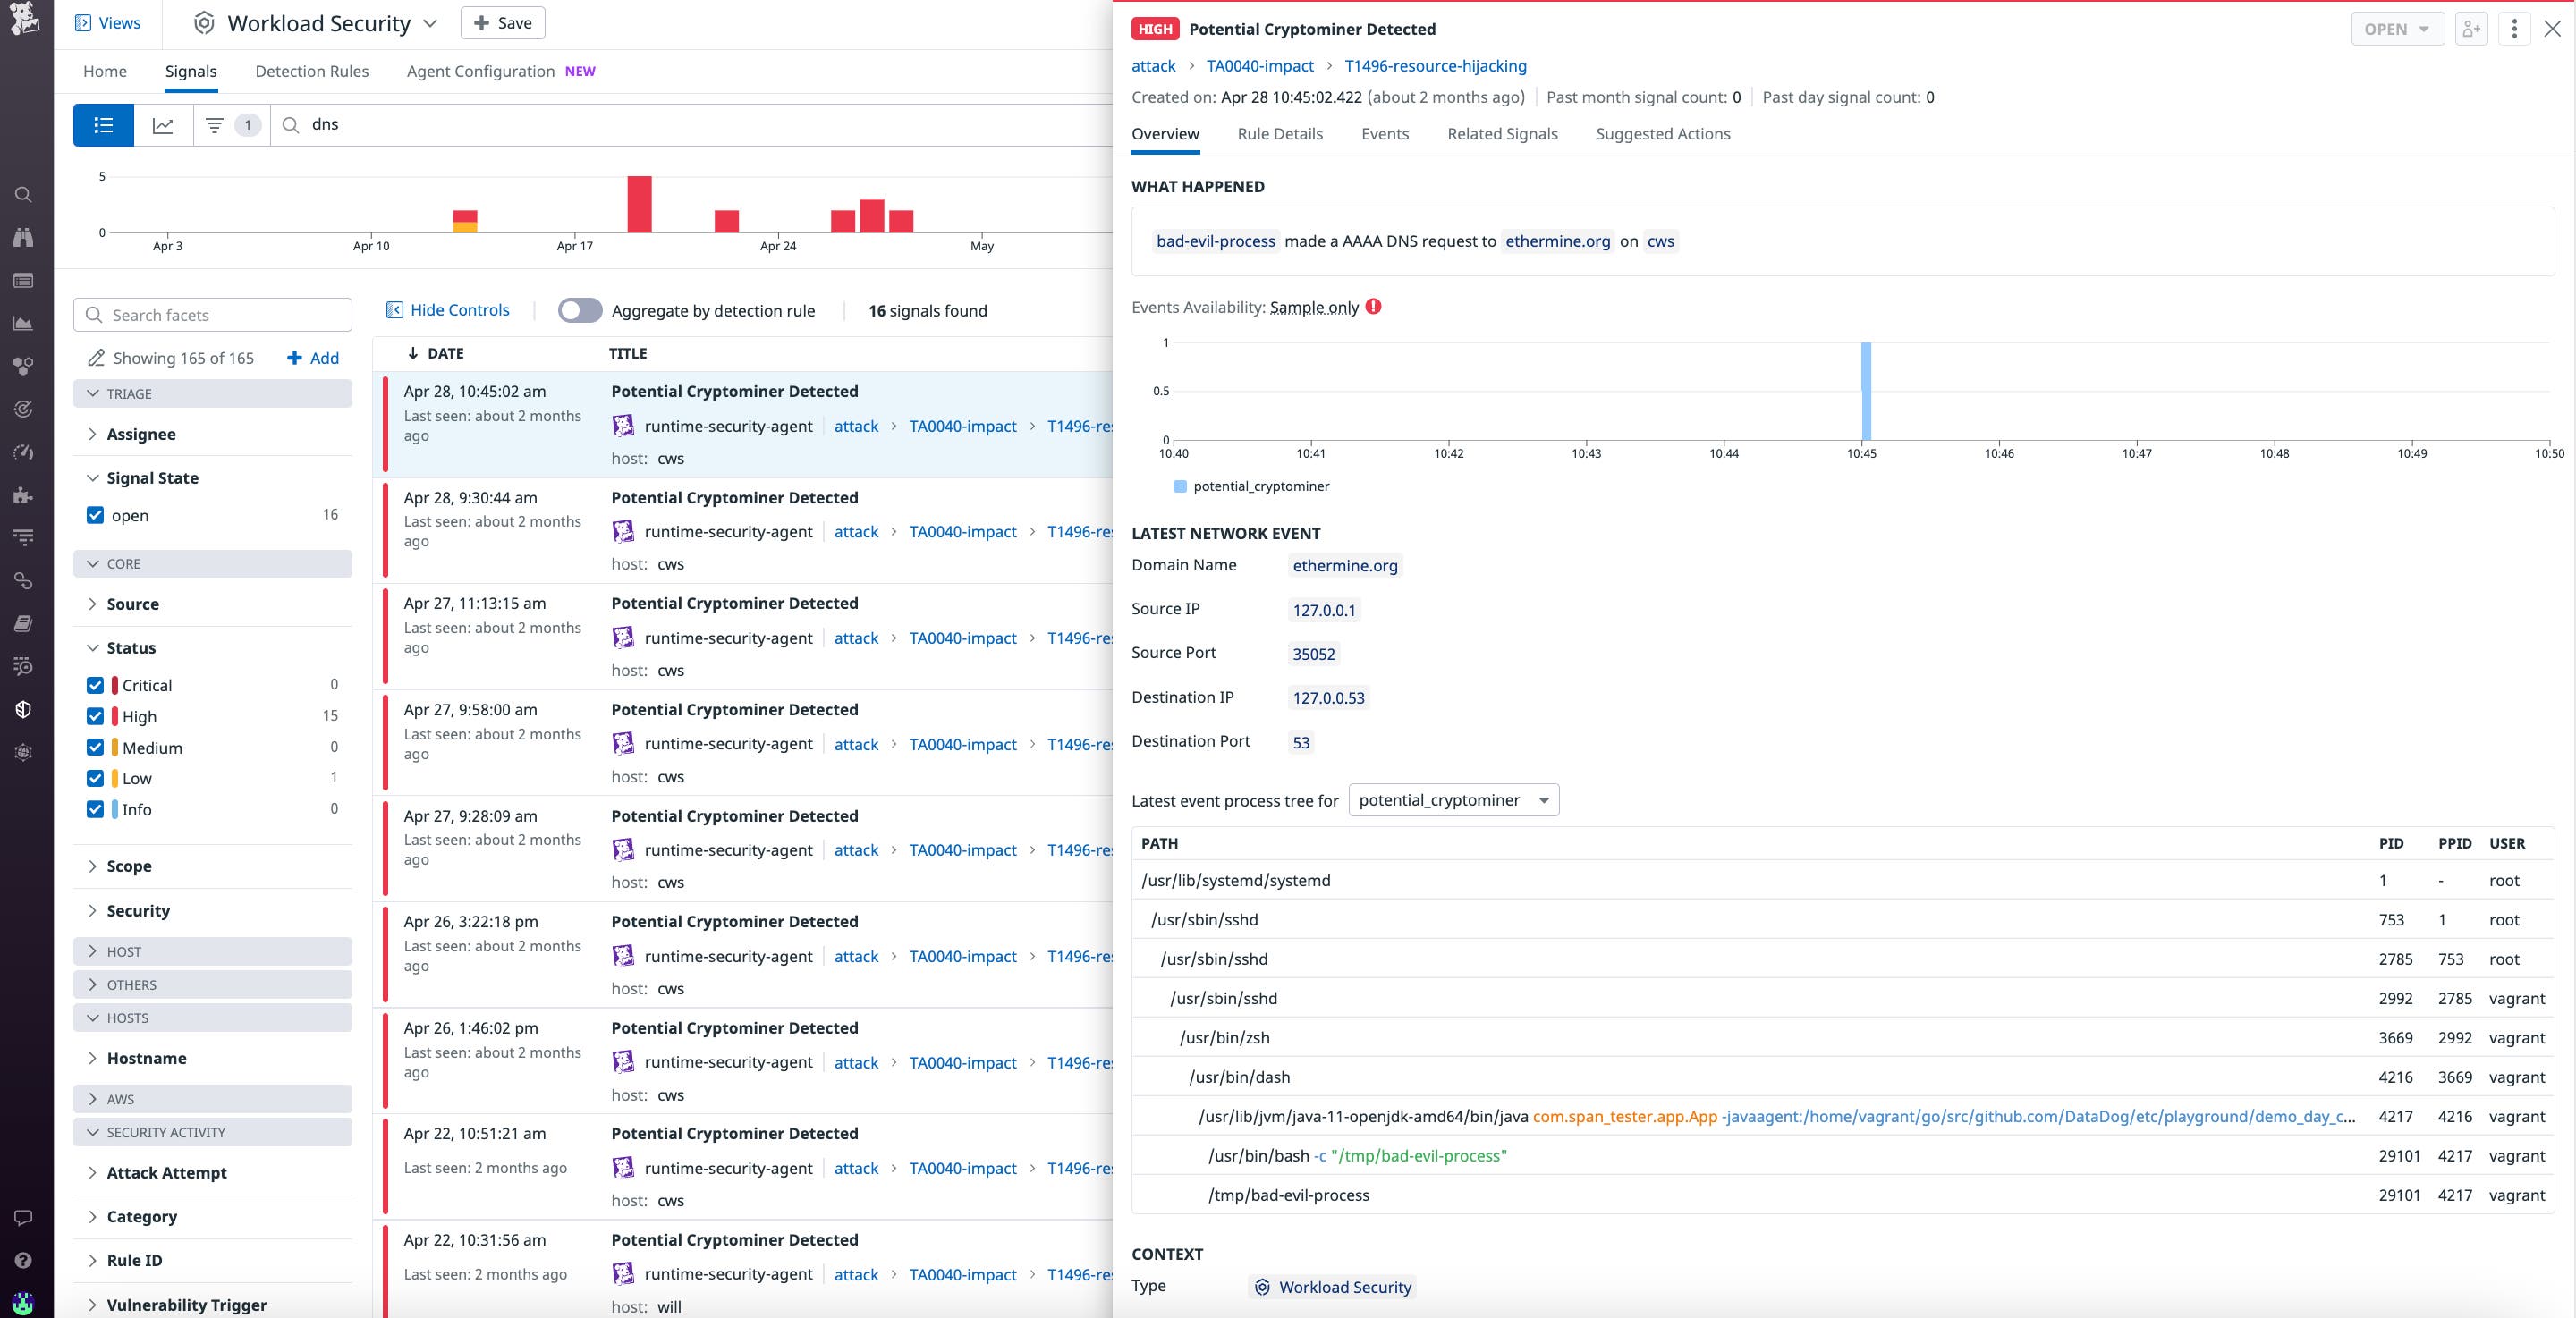The width and height of the screenshot is (2576, 1318).
Task: Click the assign user icon in signal panel
Action: (x=2471, y=29)
